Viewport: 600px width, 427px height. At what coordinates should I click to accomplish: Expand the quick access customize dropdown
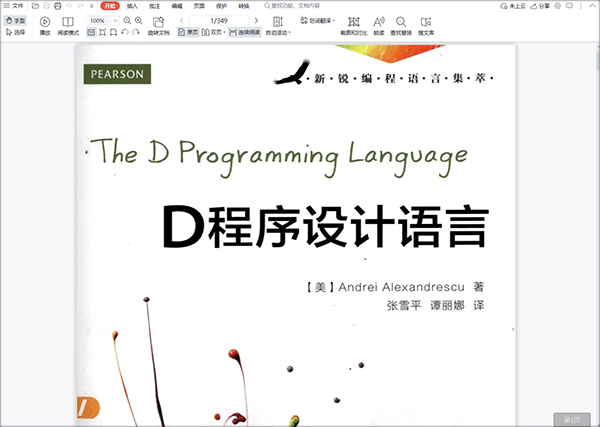coord(91,6)
